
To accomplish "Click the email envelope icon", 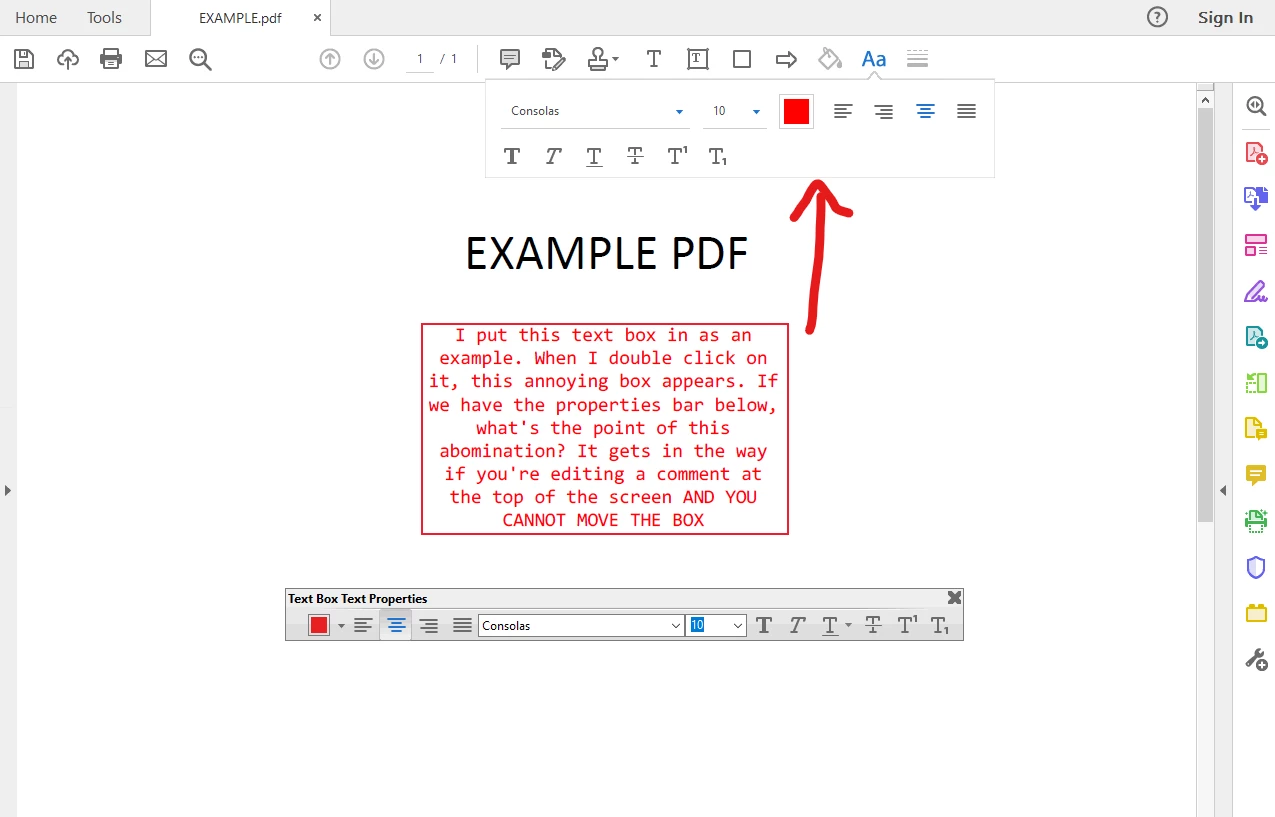I will (x=156, y=59).
